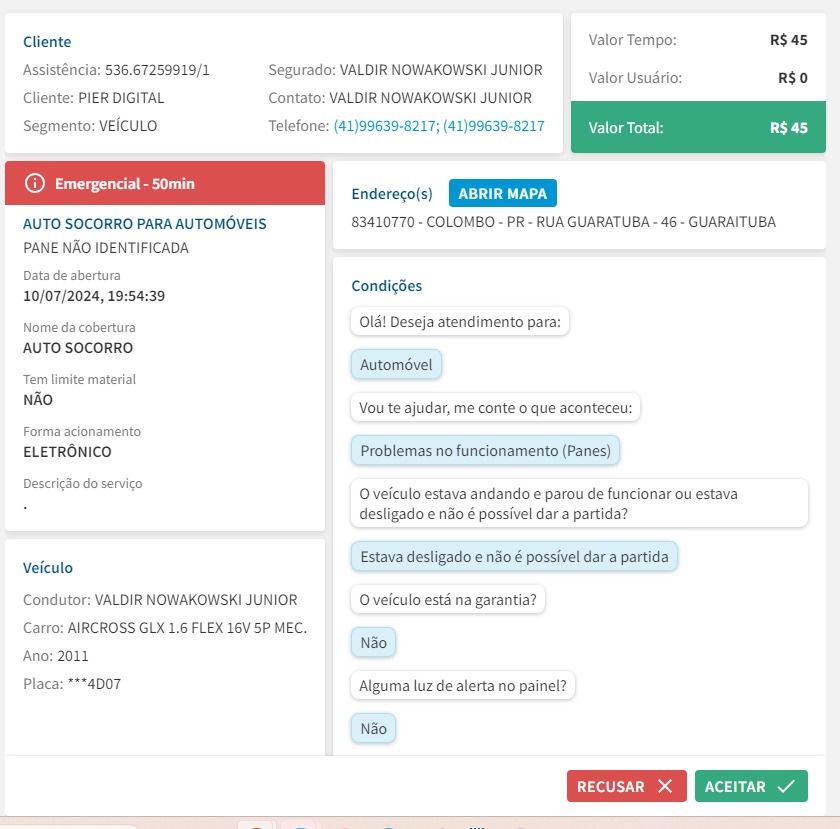The height and width of the screenshot is (829, 840).
Task: Click the checkmark icon on ACEITAR button
Action: click(x=786, y=786)
